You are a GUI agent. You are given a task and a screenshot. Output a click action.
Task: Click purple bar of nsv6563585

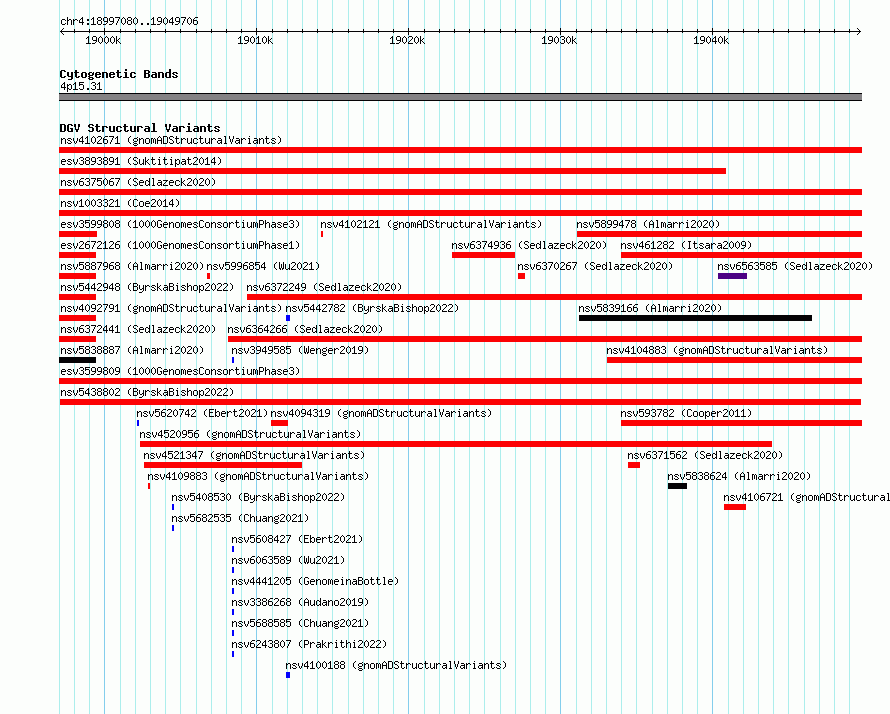point(732,276)
